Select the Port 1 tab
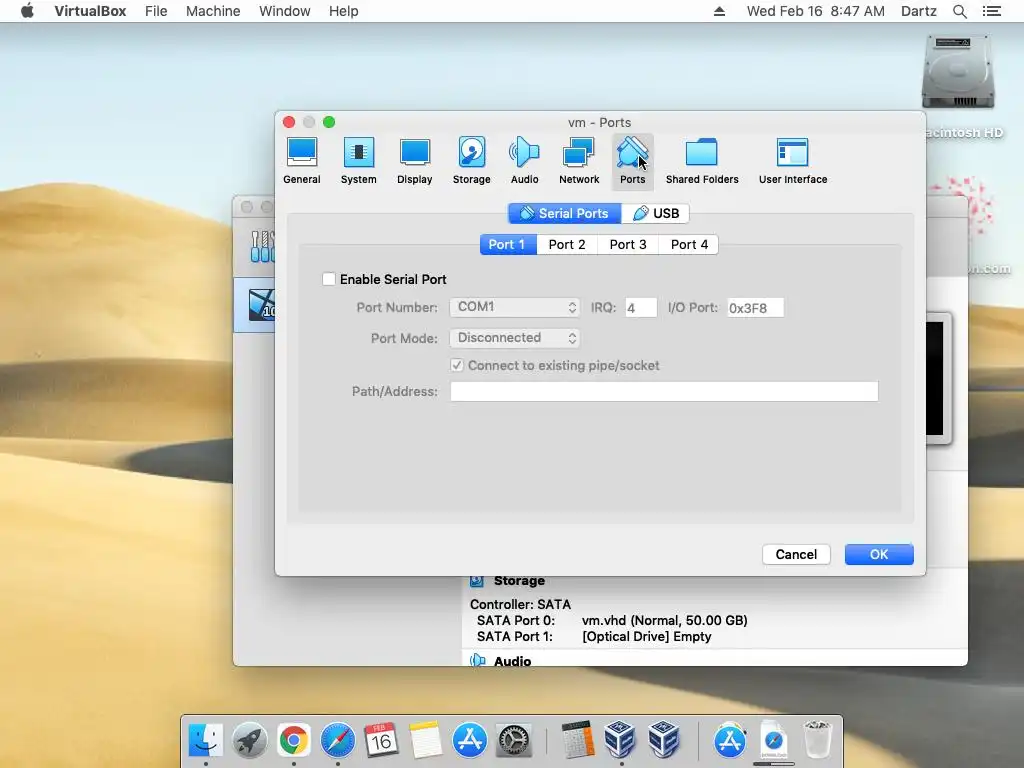 (508, 244)
